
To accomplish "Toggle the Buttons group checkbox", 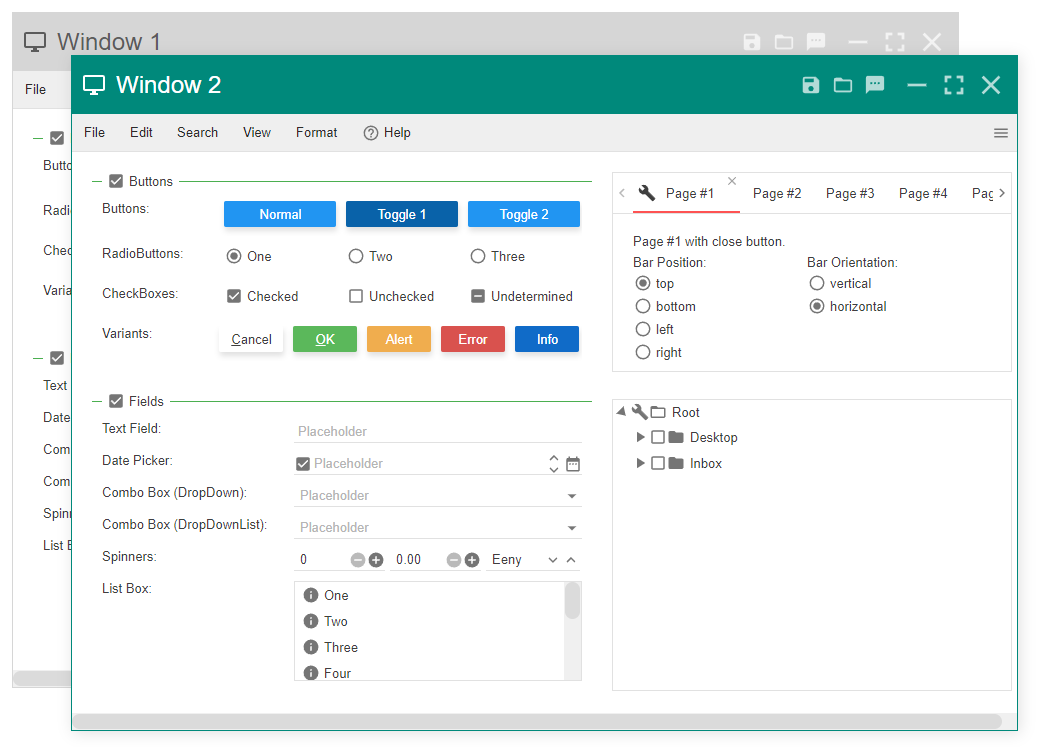I will click(116, 181).
